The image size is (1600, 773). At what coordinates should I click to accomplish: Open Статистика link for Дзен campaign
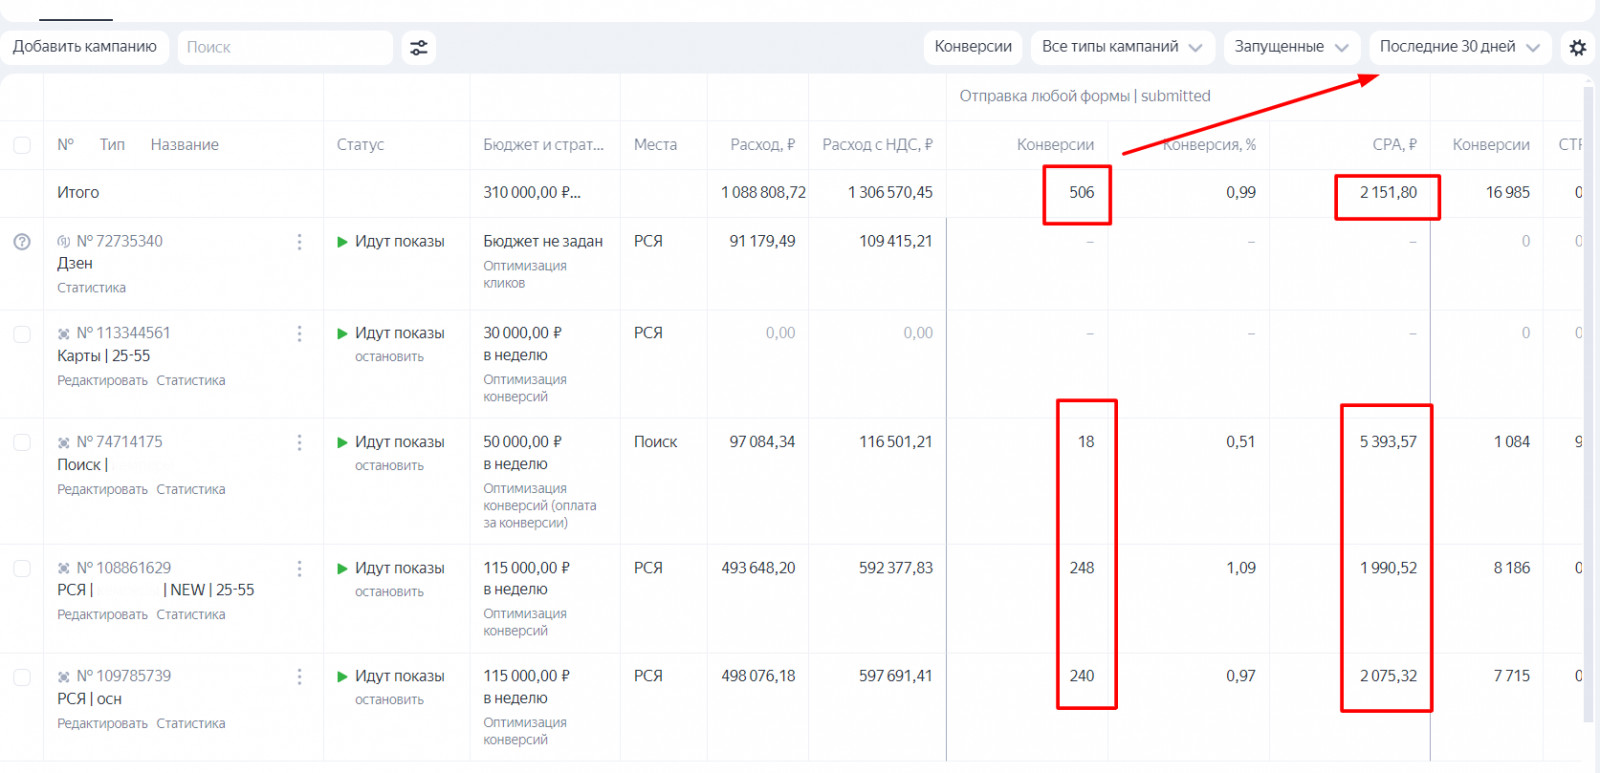pyautogui.click(x=91, y=288)
